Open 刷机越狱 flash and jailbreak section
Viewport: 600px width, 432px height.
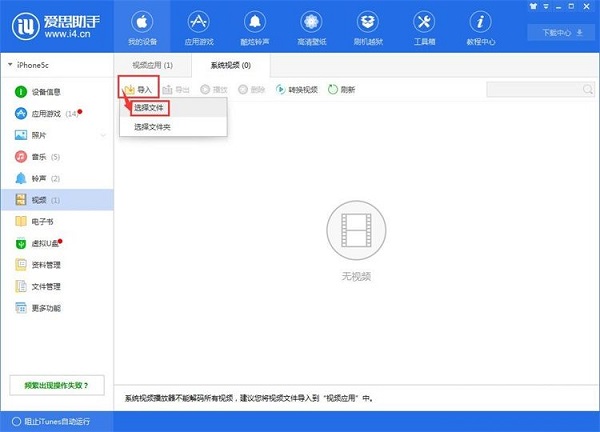pyautogui.click(x=368, y=28)
